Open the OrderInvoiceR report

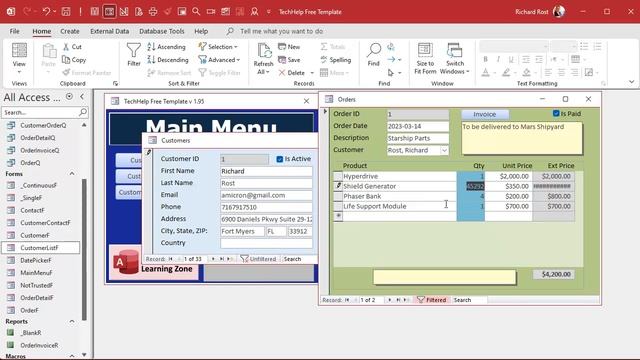[x=39, y=345]
